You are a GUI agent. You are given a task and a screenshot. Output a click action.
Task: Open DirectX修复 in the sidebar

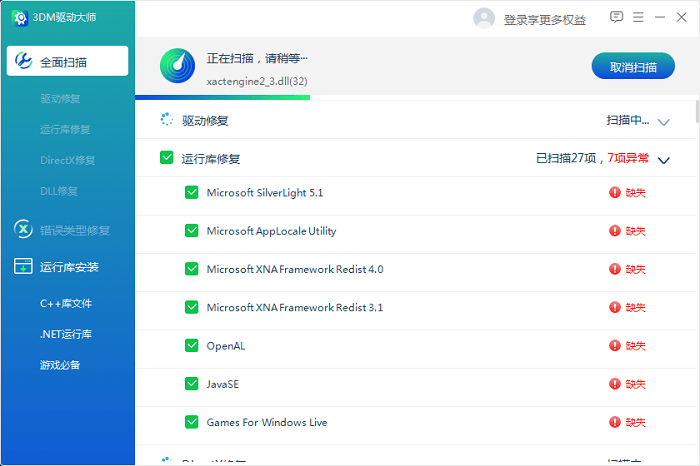(x=67, y=160)
